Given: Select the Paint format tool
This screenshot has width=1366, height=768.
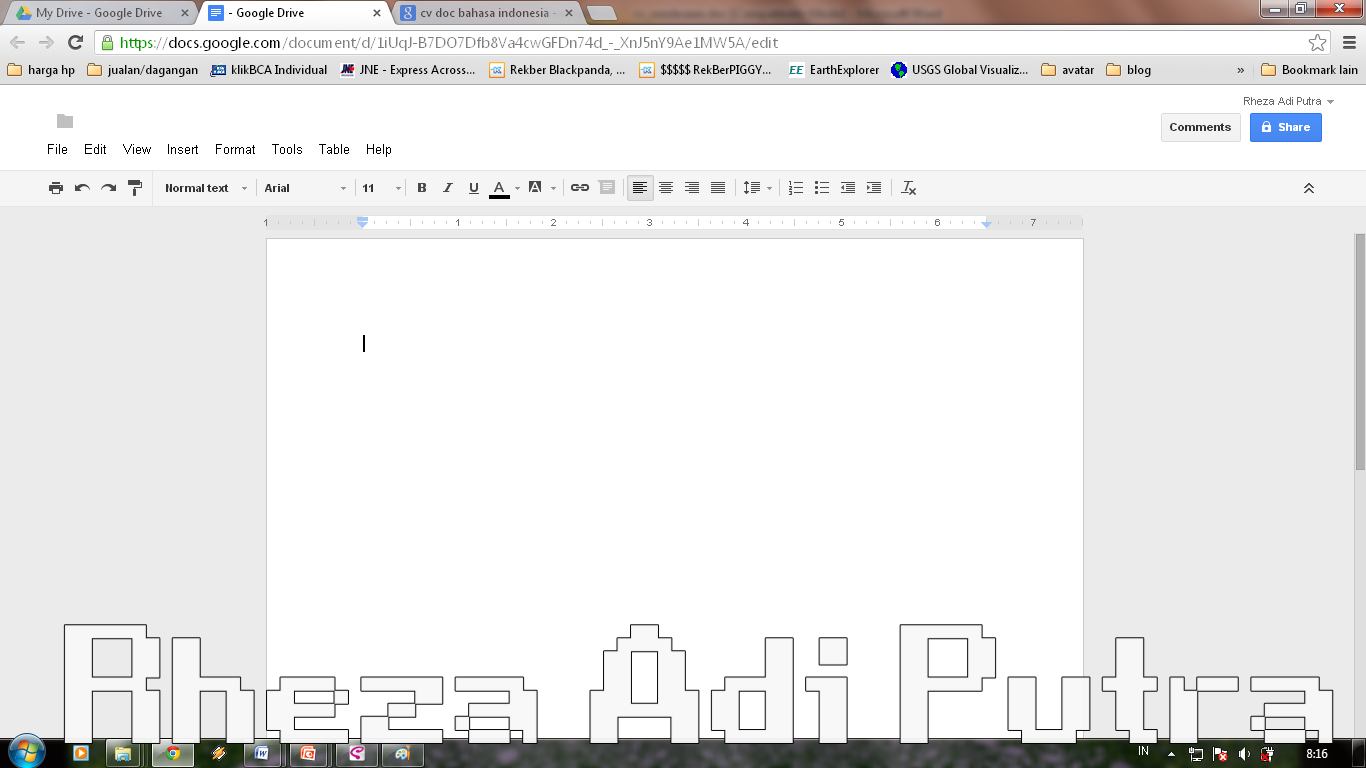Looking at the screenshot, I should click(x=135, y=188).
